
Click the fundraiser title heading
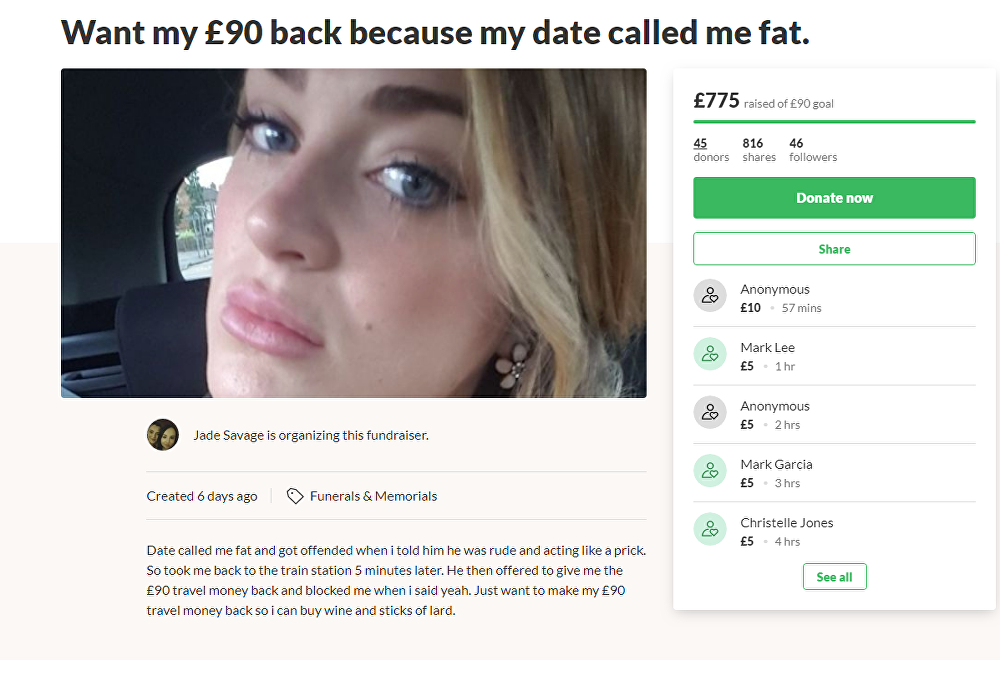click(x=435, y=33)
